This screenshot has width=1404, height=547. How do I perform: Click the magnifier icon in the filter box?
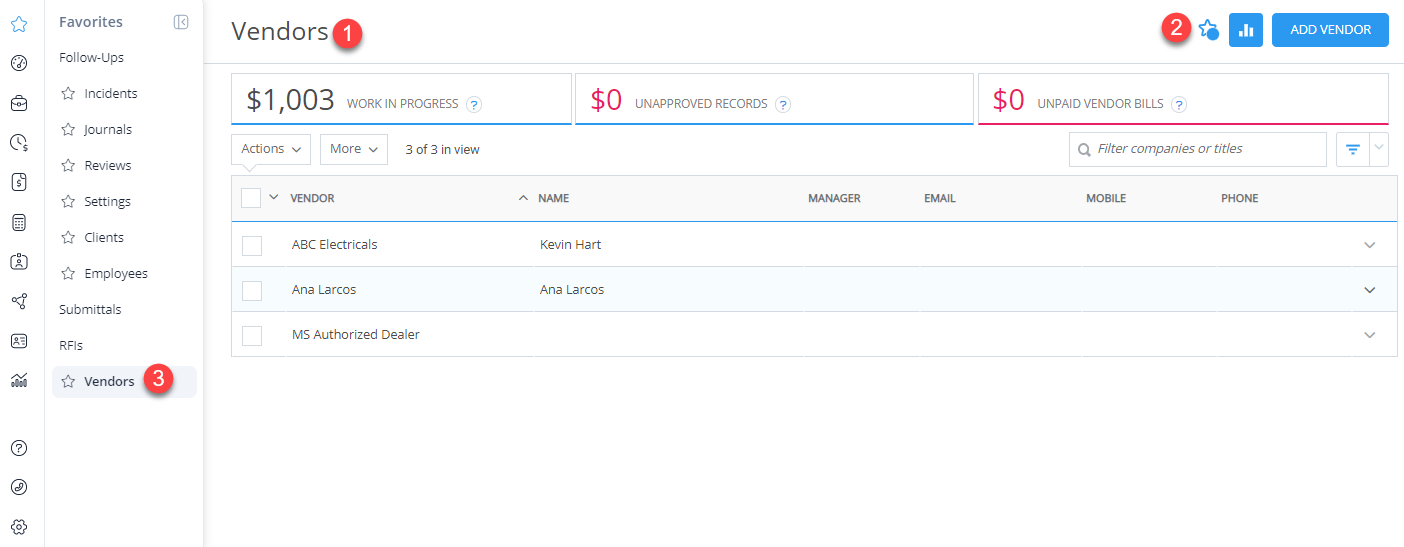click(1084, 150)
